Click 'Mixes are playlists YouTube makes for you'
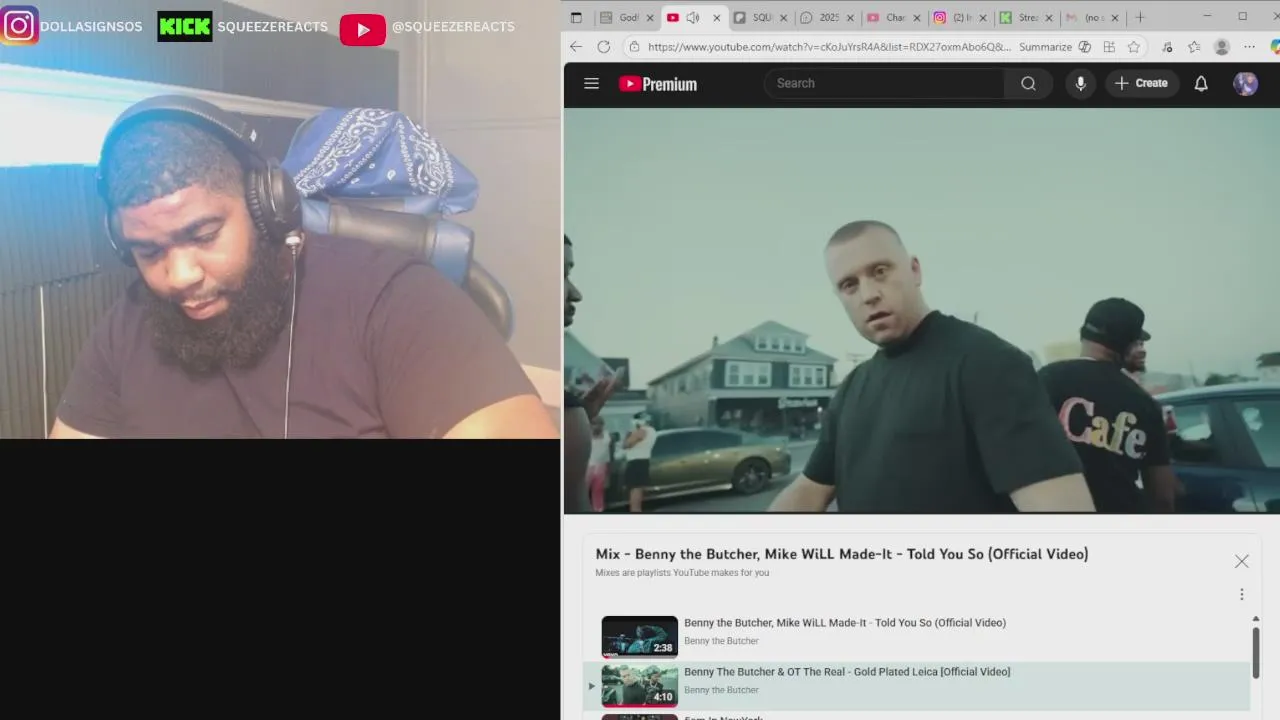The width and height of the screenshot is (1280, 720). coord(682,573)
